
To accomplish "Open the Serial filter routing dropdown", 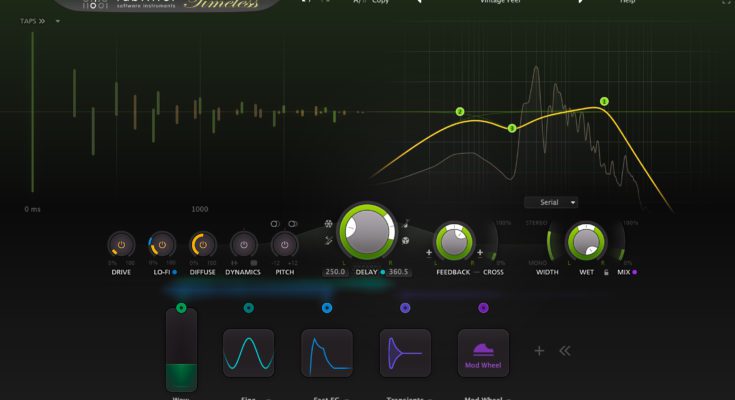I will (551, 202).
